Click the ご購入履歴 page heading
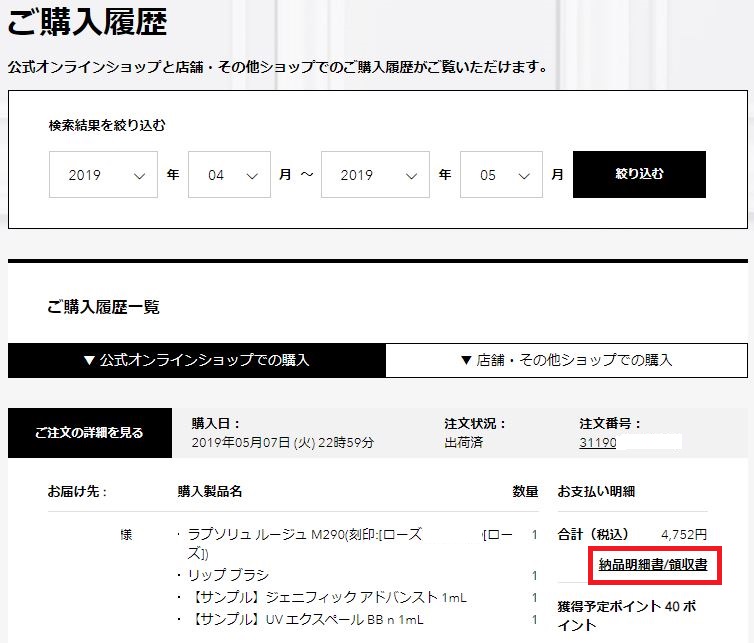The width and height of the screenshot is (754, 643). (88, 20)
